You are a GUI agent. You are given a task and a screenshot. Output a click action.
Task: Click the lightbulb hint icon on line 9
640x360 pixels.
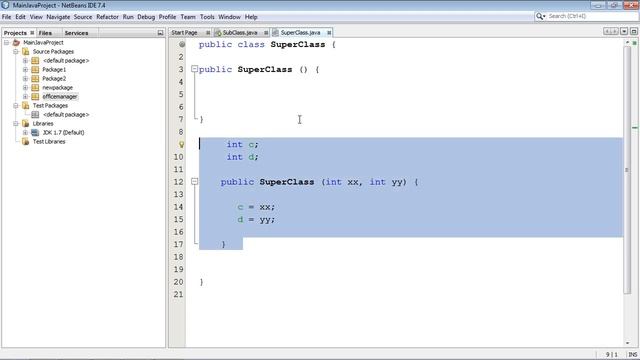(x=181, y=144)
